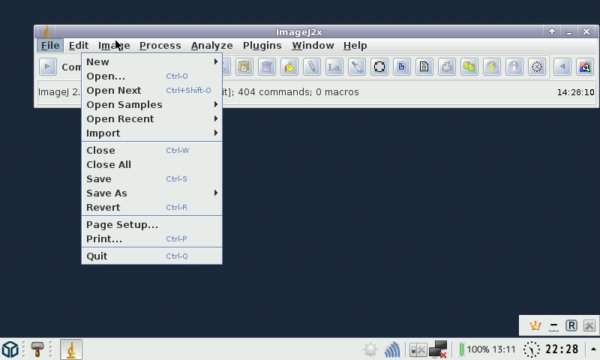
Task: Select the eyedropper color picker tool
Action: (x=357, y=67)
